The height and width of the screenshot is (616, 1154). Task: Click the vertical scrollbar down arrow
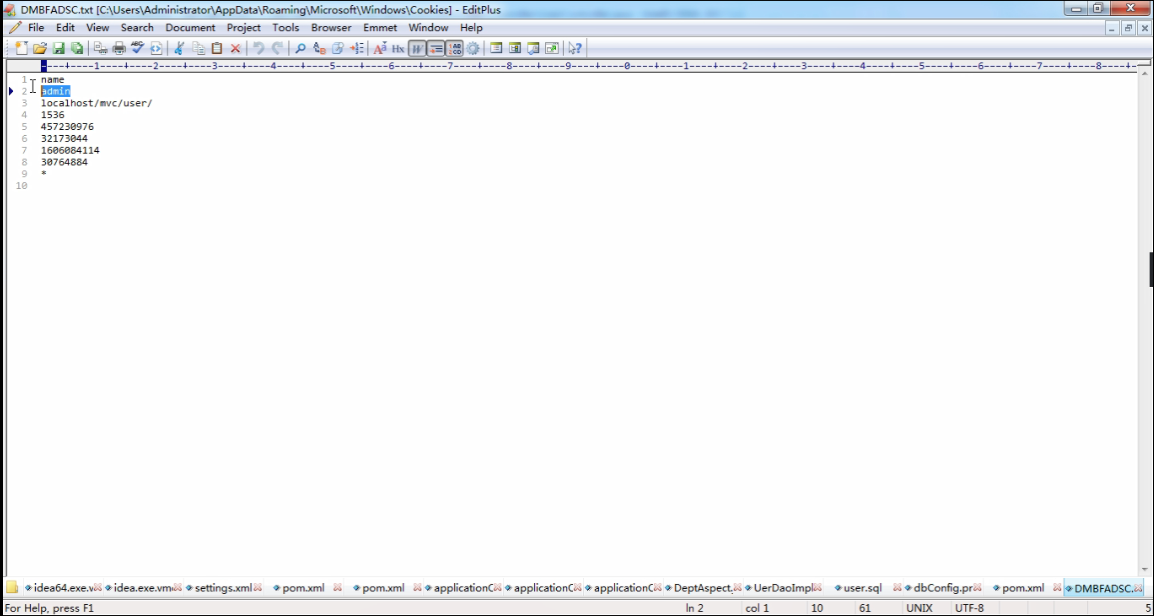[x=1144, y=569]
